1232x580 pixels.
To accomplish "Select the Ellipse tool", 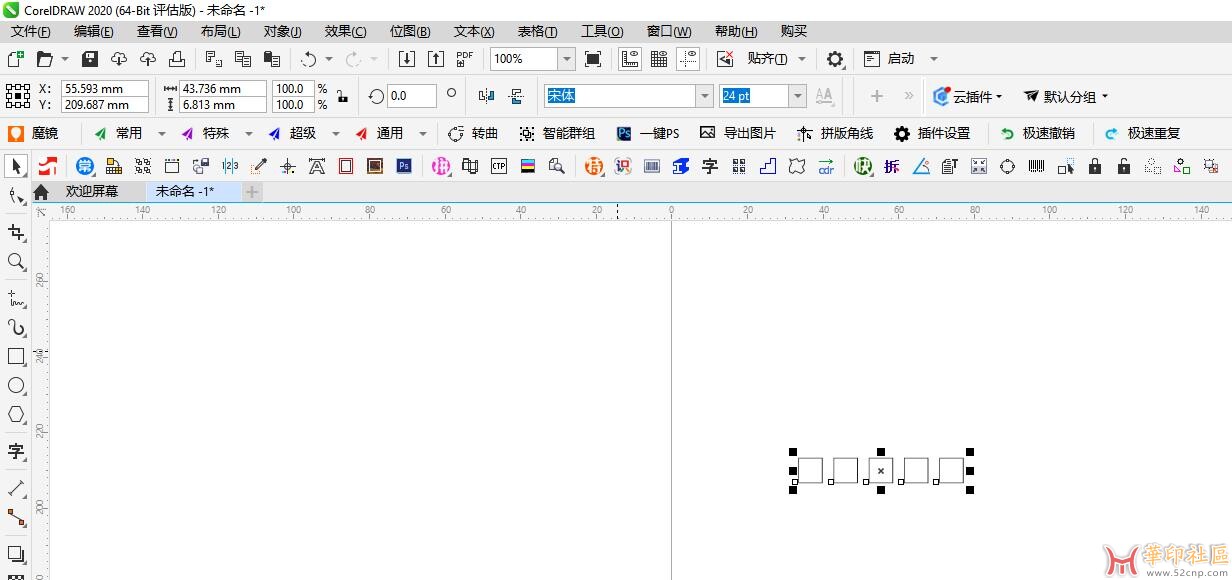I will point(16,385).
